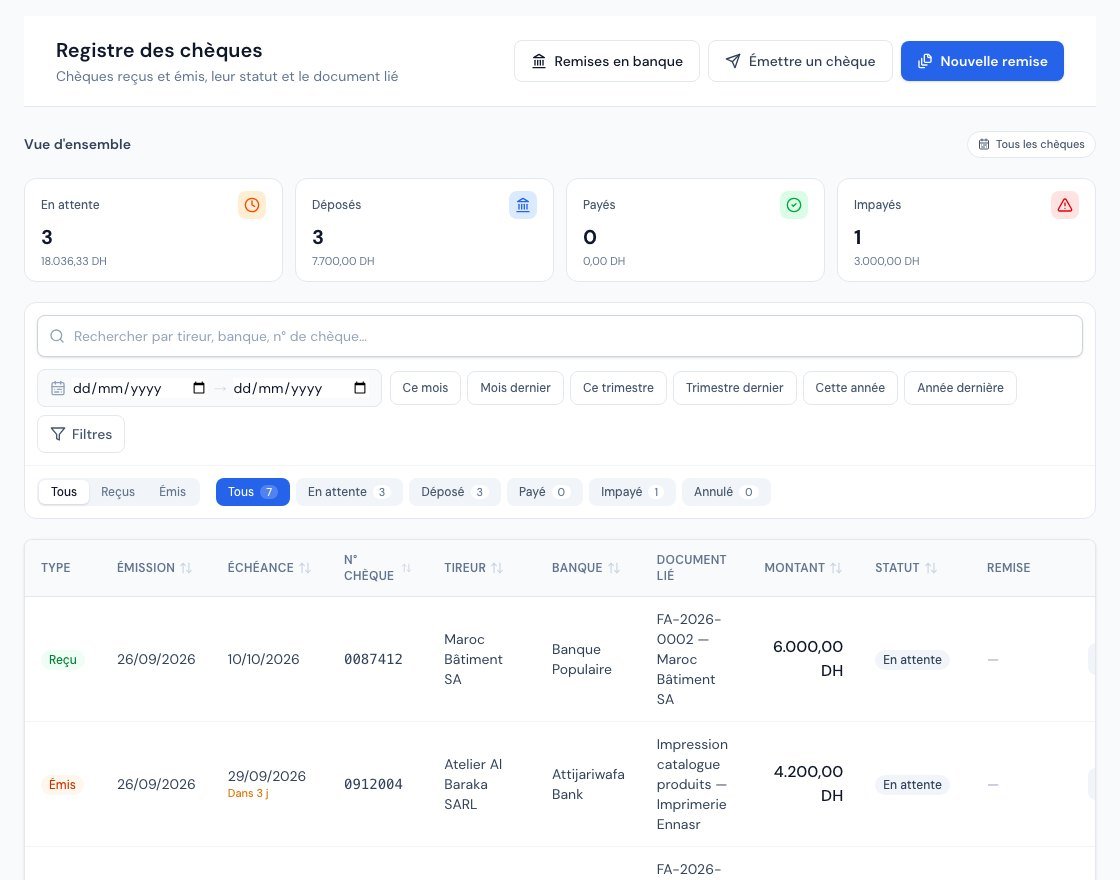1120x880 pixels.
Task: Click cheque number 0912004
Action: pos(373,784)
